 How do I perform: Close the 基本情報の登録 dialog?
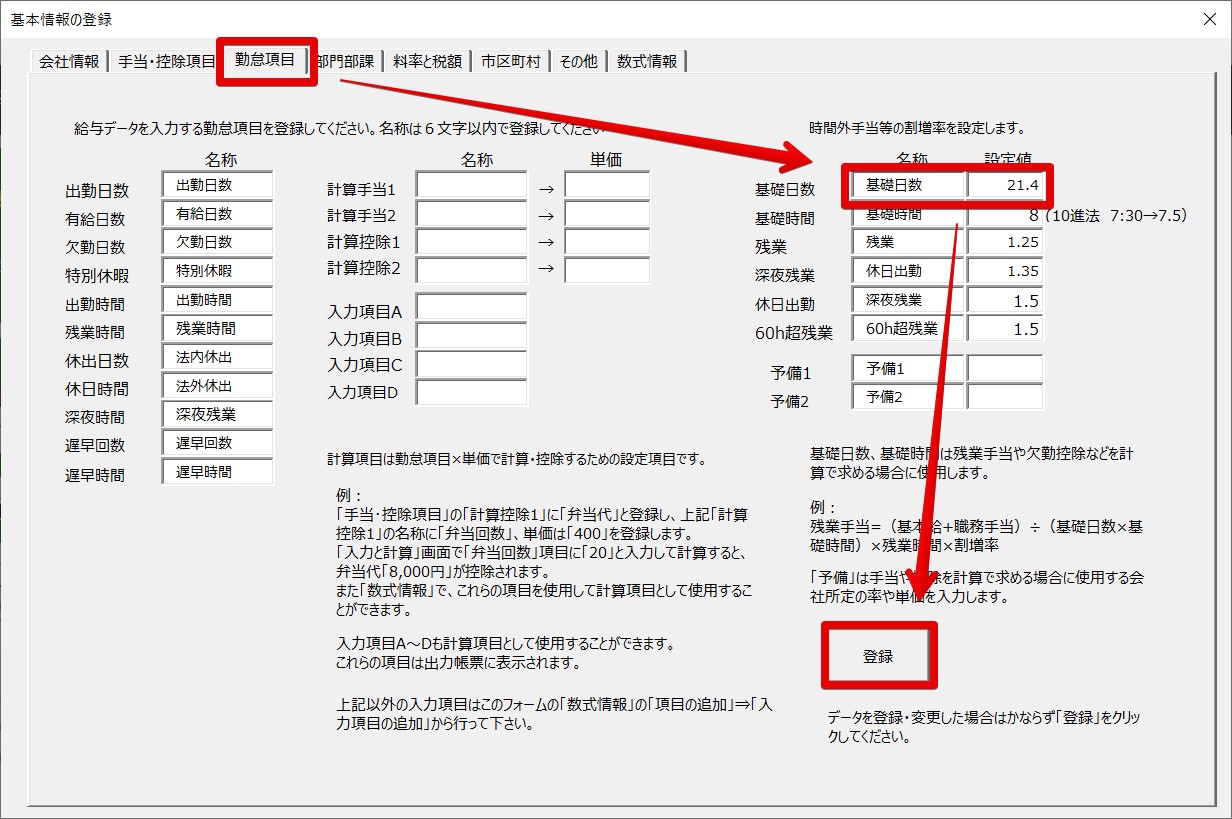pyautogui.click(x=1208, y=19)
